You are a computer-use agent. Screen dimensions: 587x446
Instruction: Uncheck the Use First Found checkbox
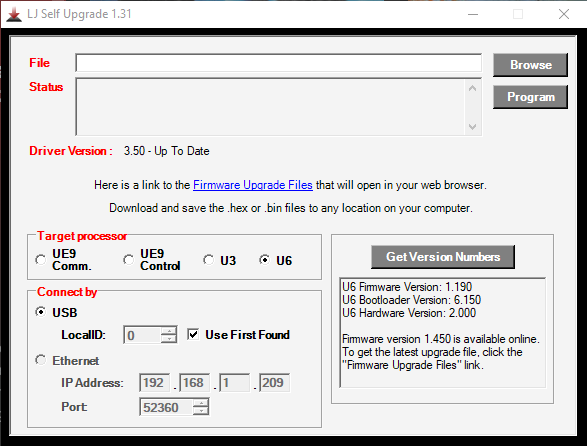[x=193, y=334]
